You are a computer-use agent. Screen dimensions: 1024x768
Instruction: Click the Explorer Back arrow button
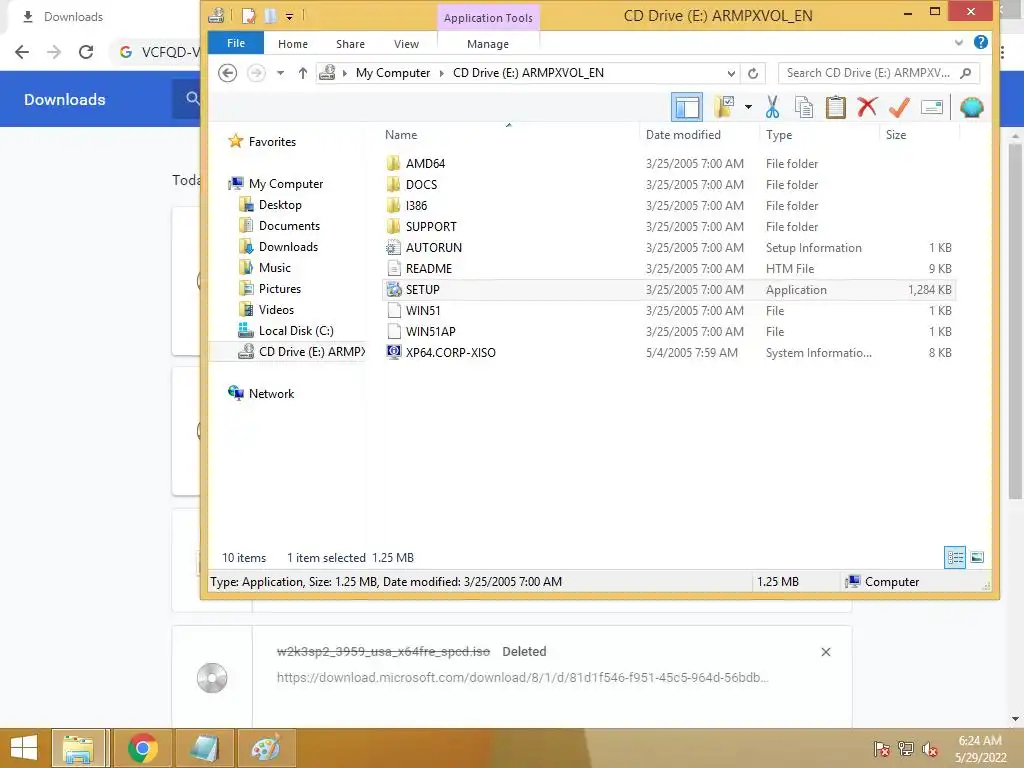[x=227, y=72]
